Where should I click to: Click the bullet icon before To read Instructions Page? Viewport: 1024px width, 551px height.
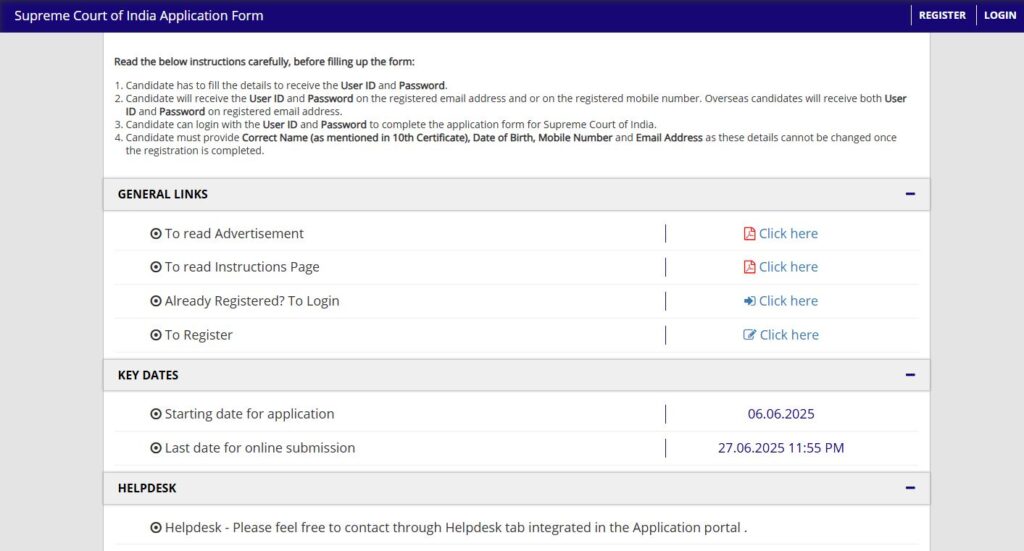[155, 267]
